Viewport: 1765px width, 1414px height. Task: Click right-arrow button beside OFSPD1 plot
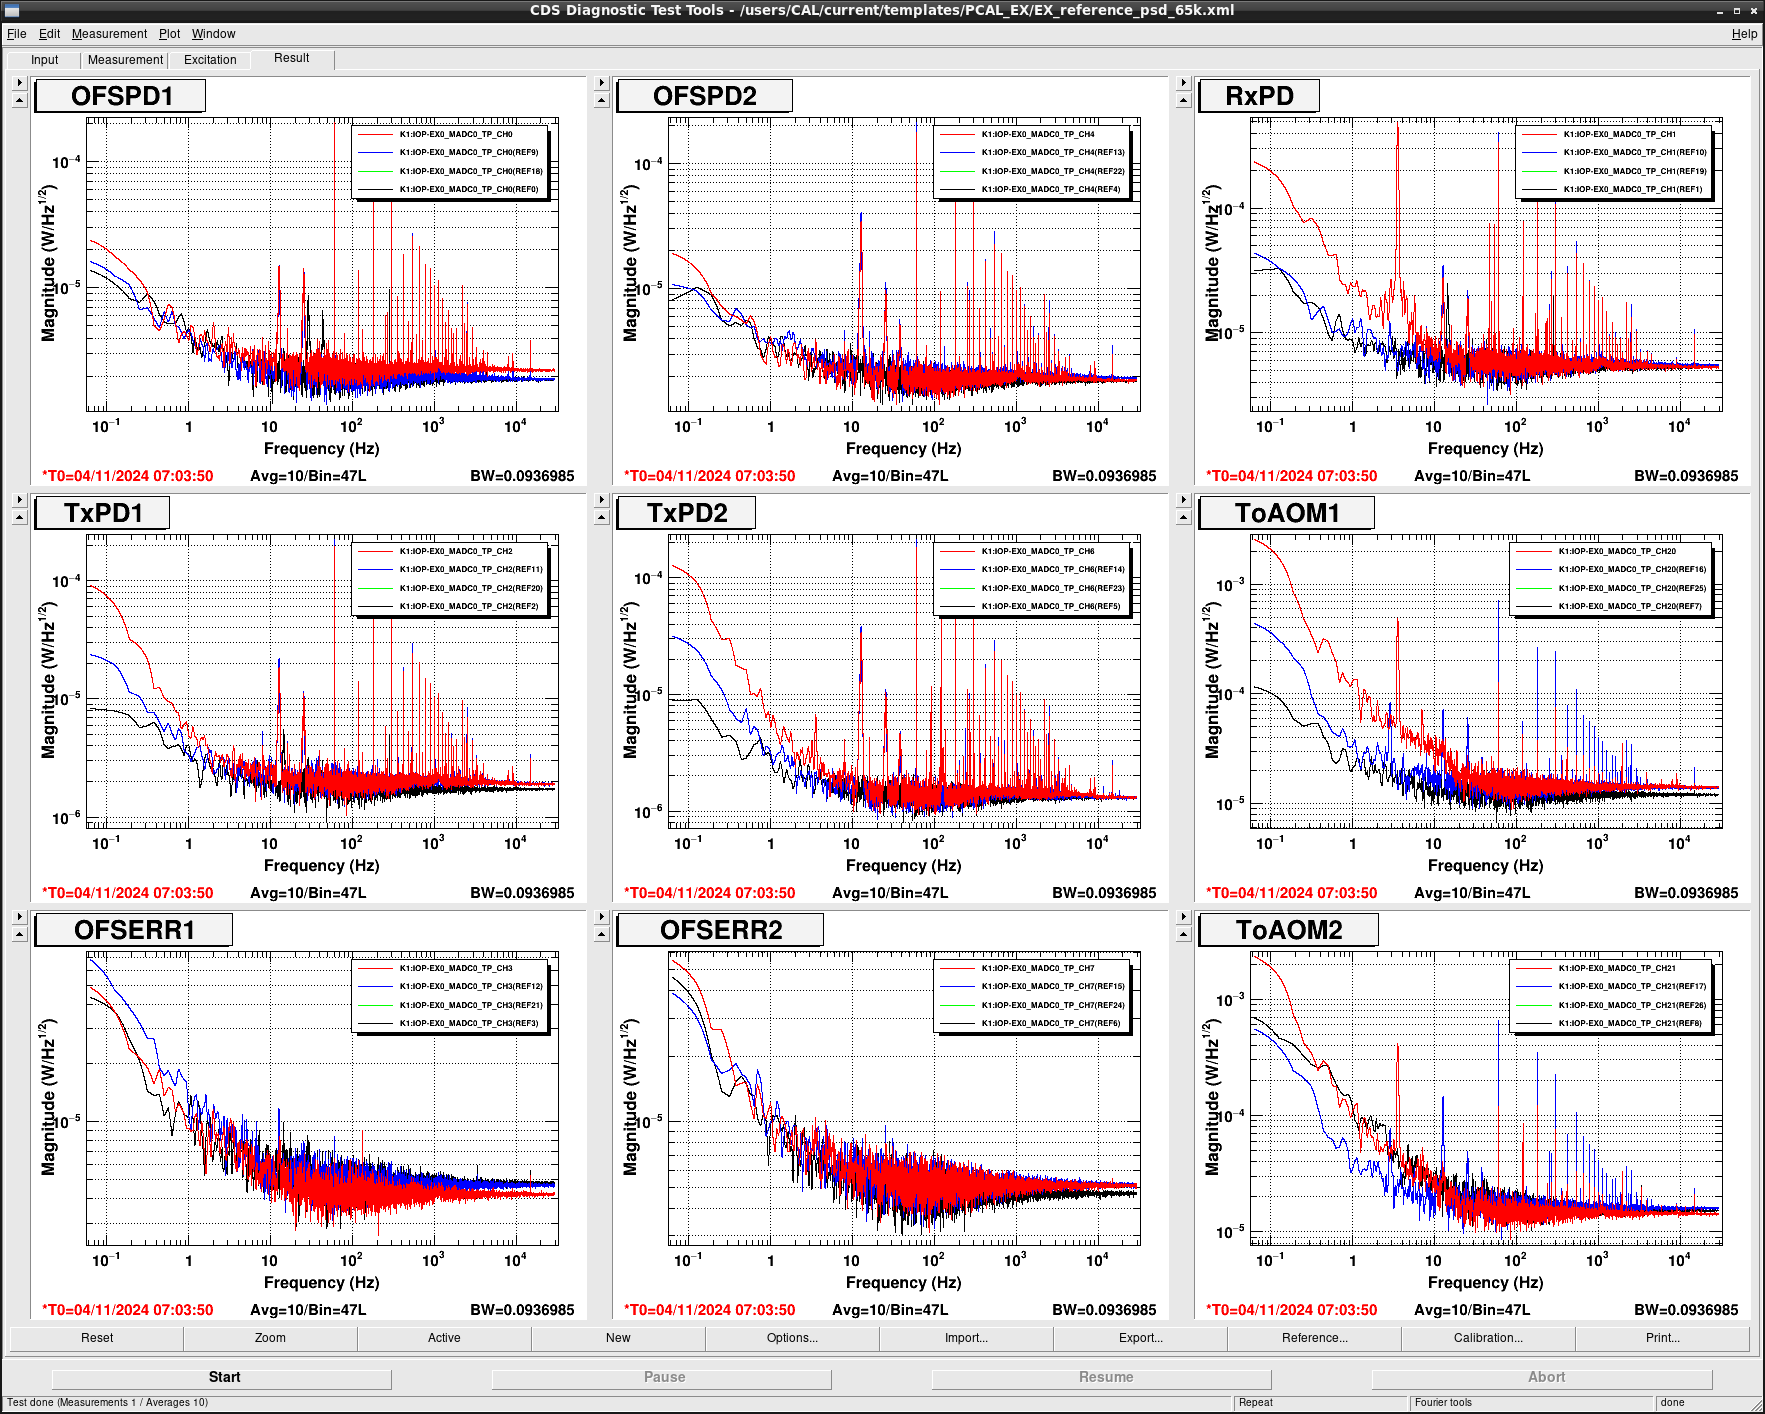coord(19,83)
